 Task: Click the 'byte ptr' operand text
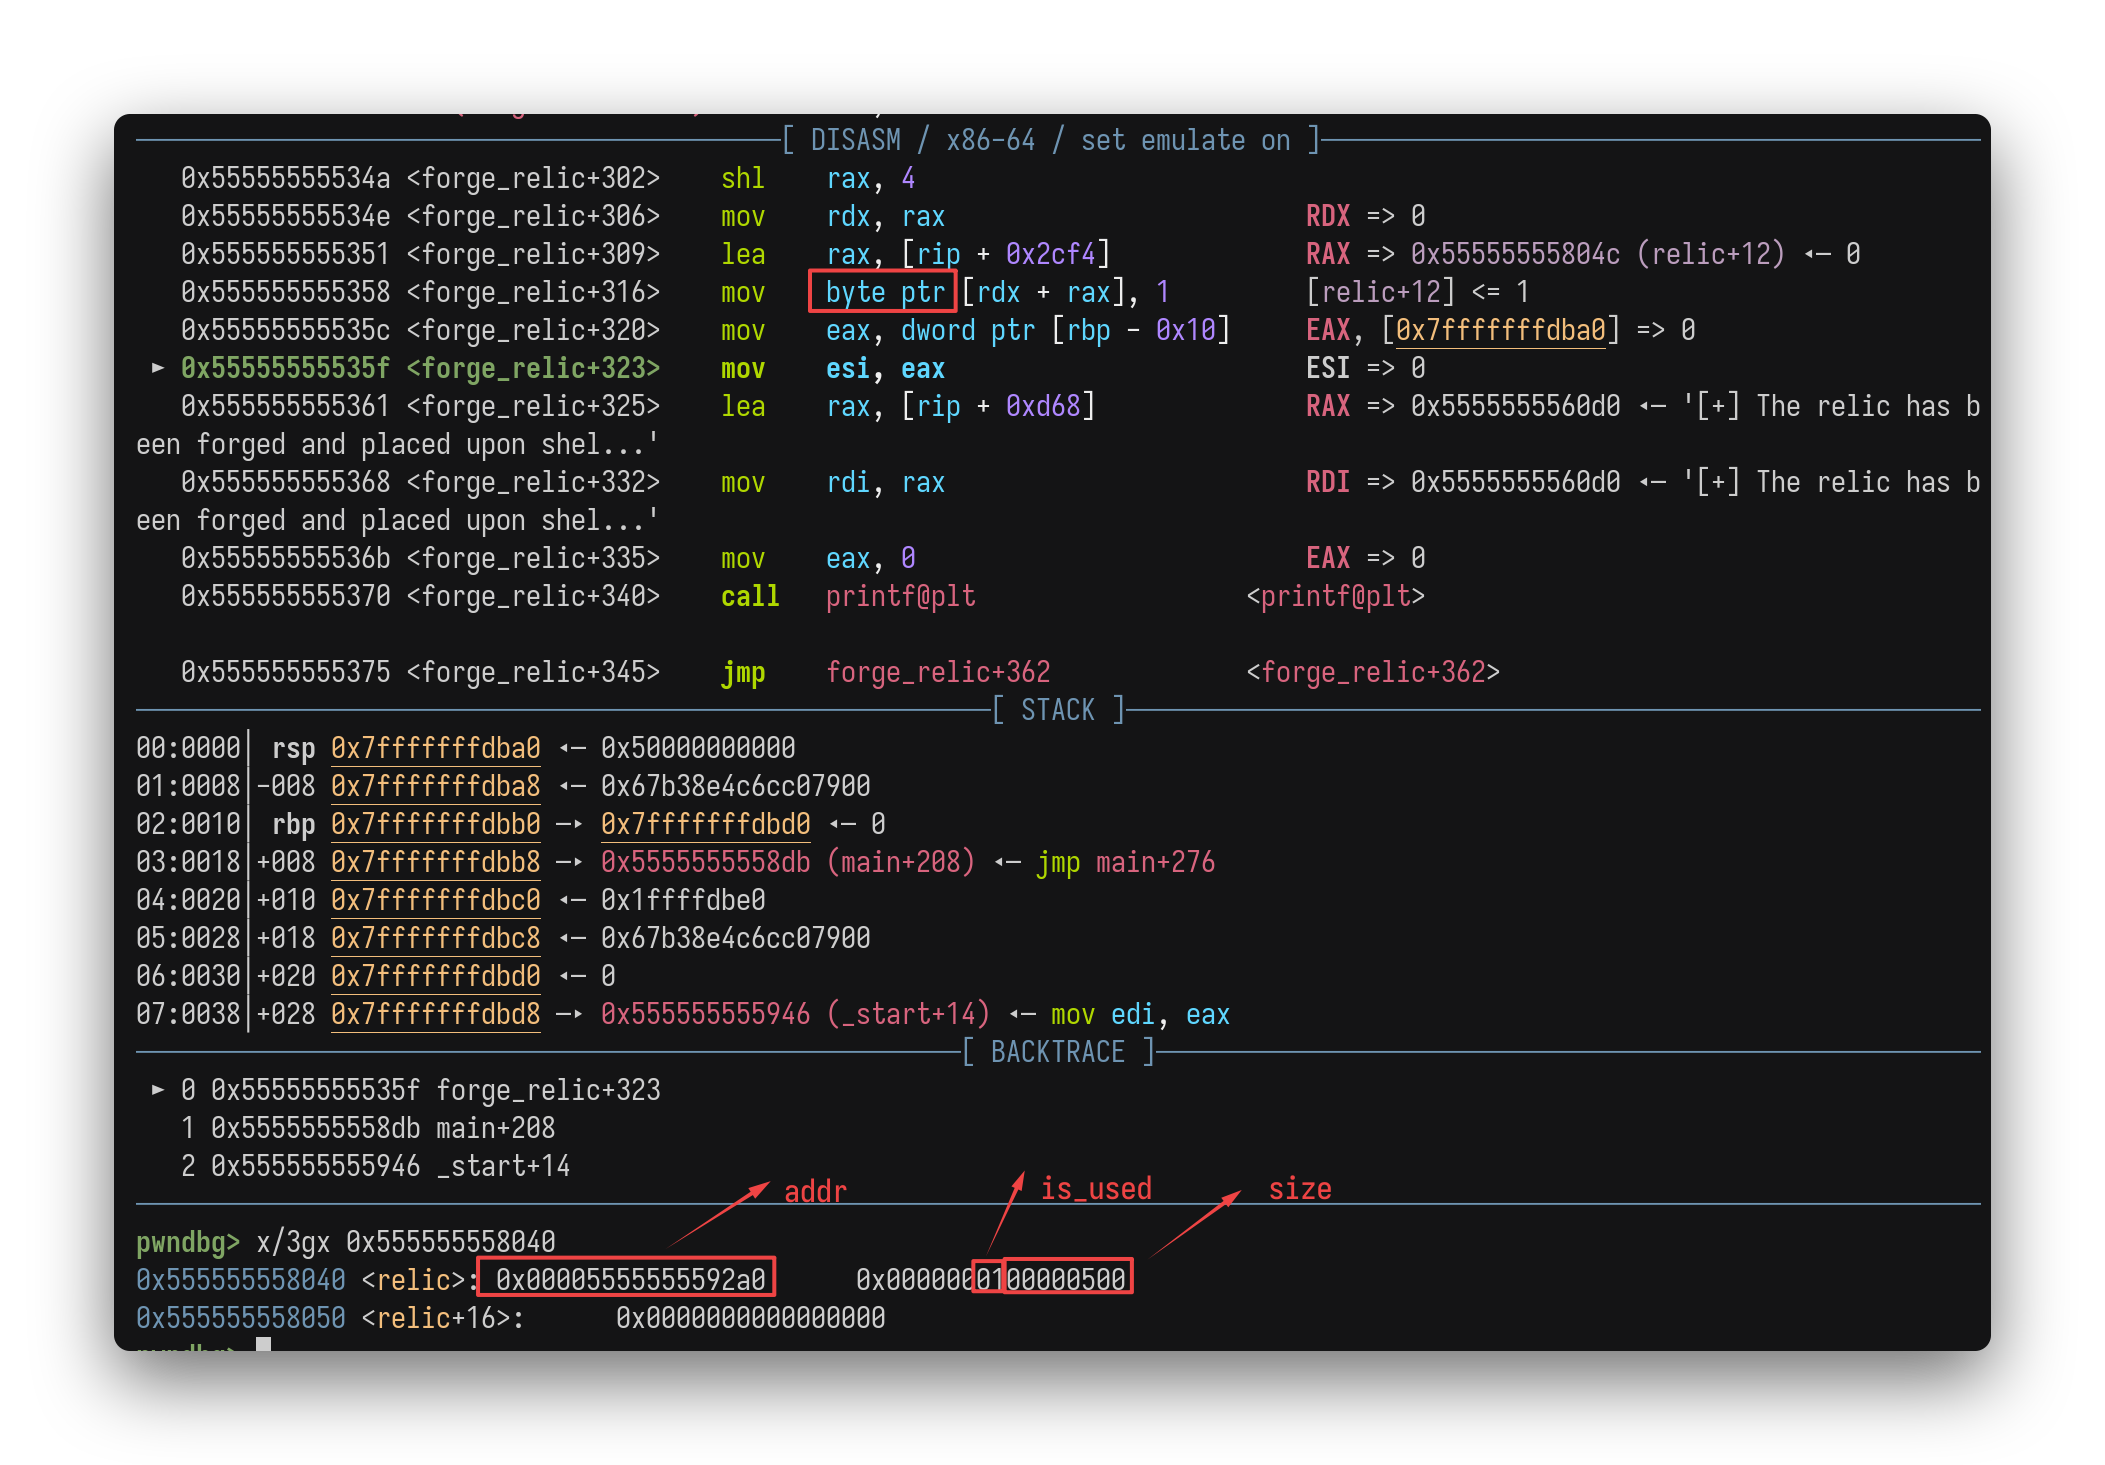point(884,292)
